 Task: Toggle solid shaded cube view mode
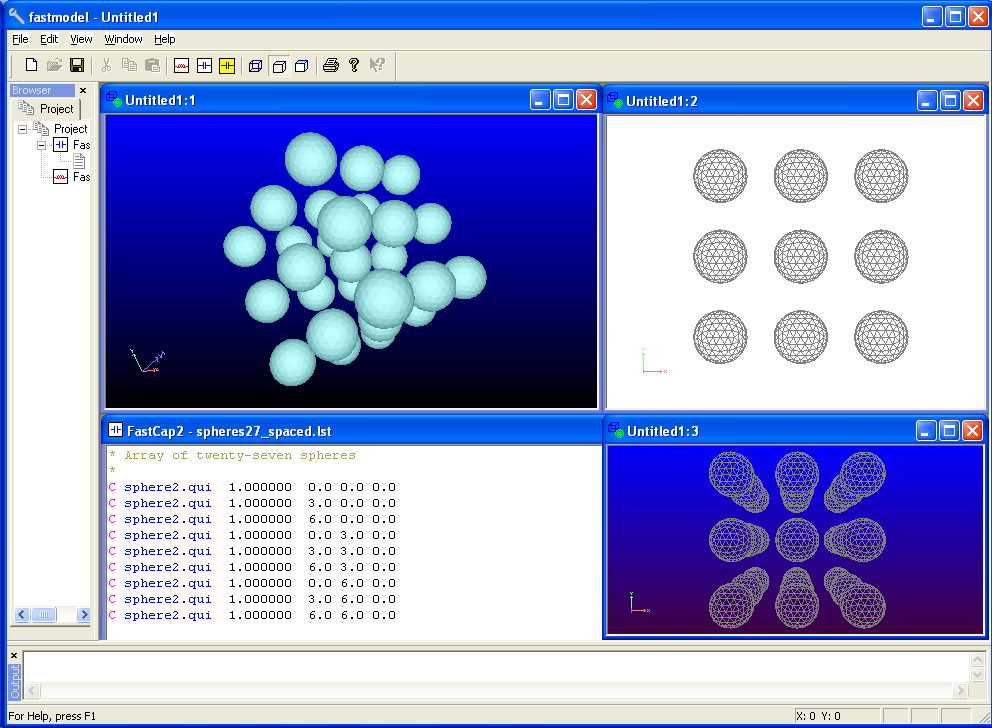[x=301, y=66]
